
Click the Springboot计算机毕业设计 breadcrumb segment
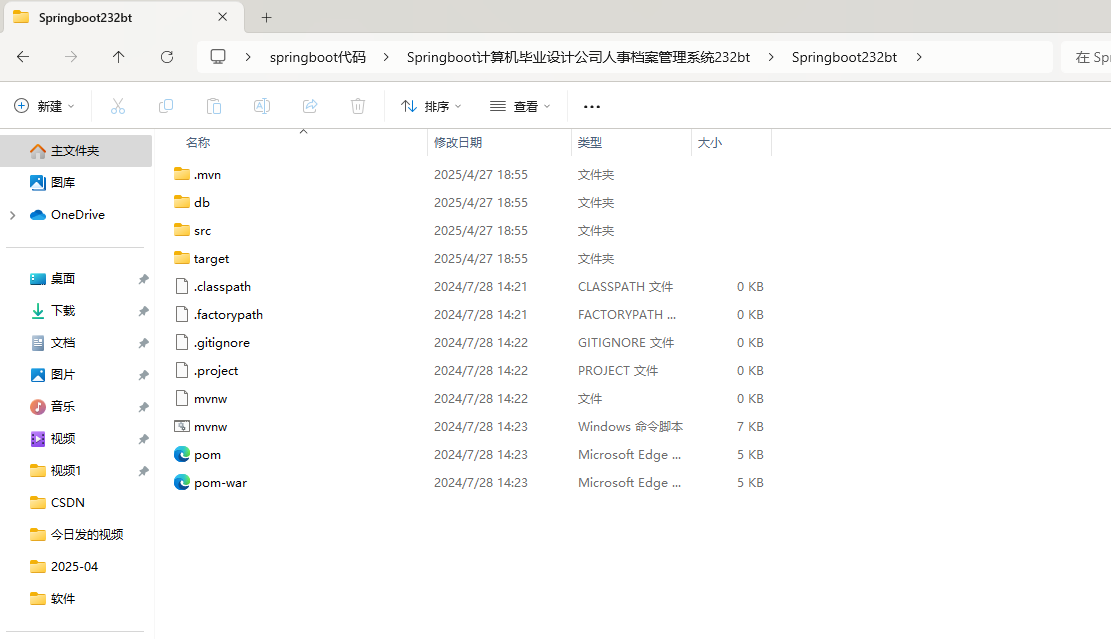point(578,57)
